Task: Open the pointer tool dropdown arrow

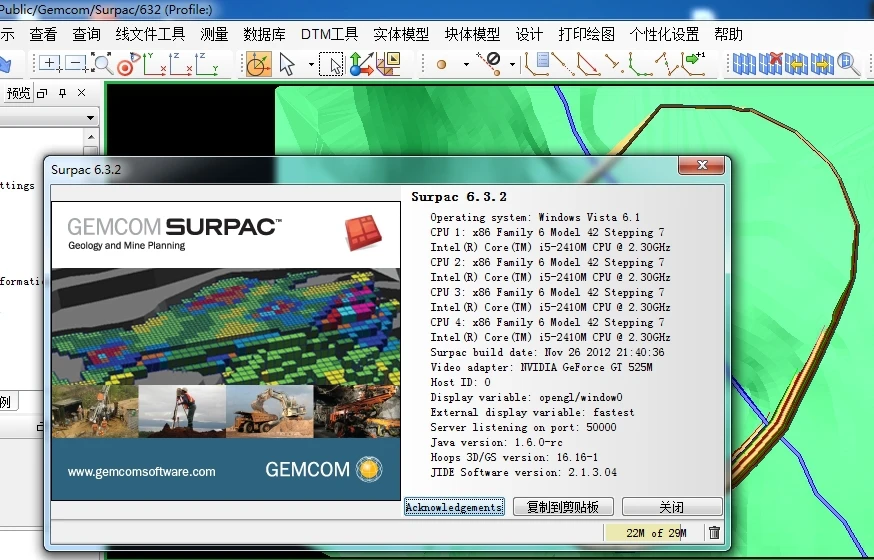Action: point(311,65)
